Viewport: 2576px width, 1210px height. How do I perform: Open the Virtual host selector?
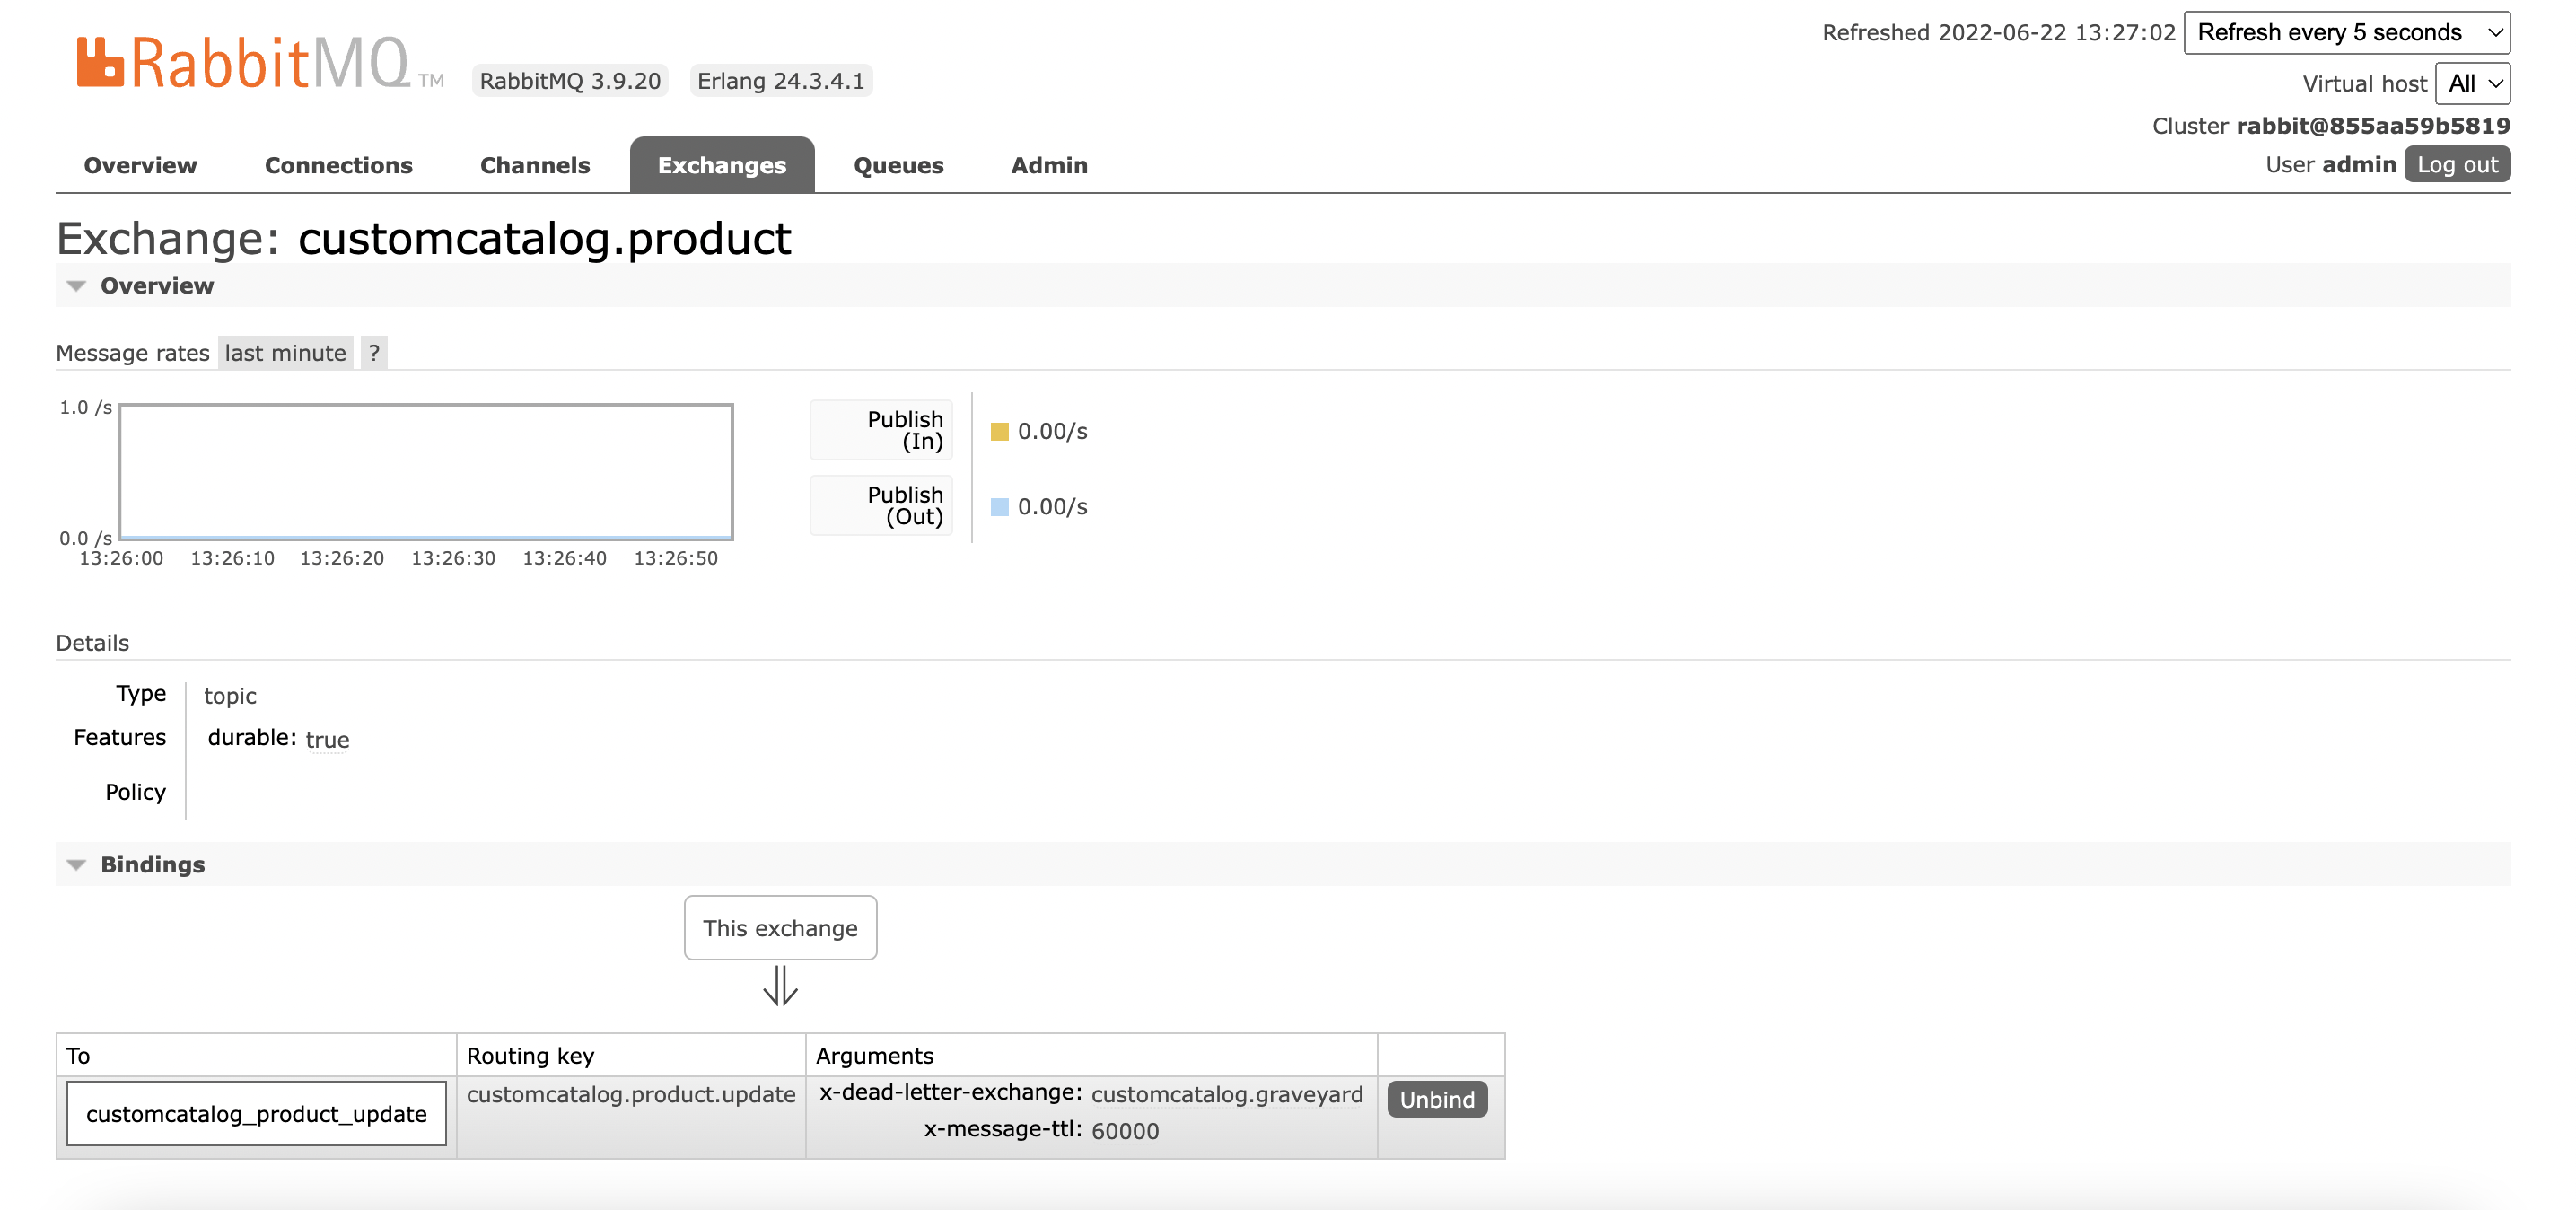[x=2472, y=84]
